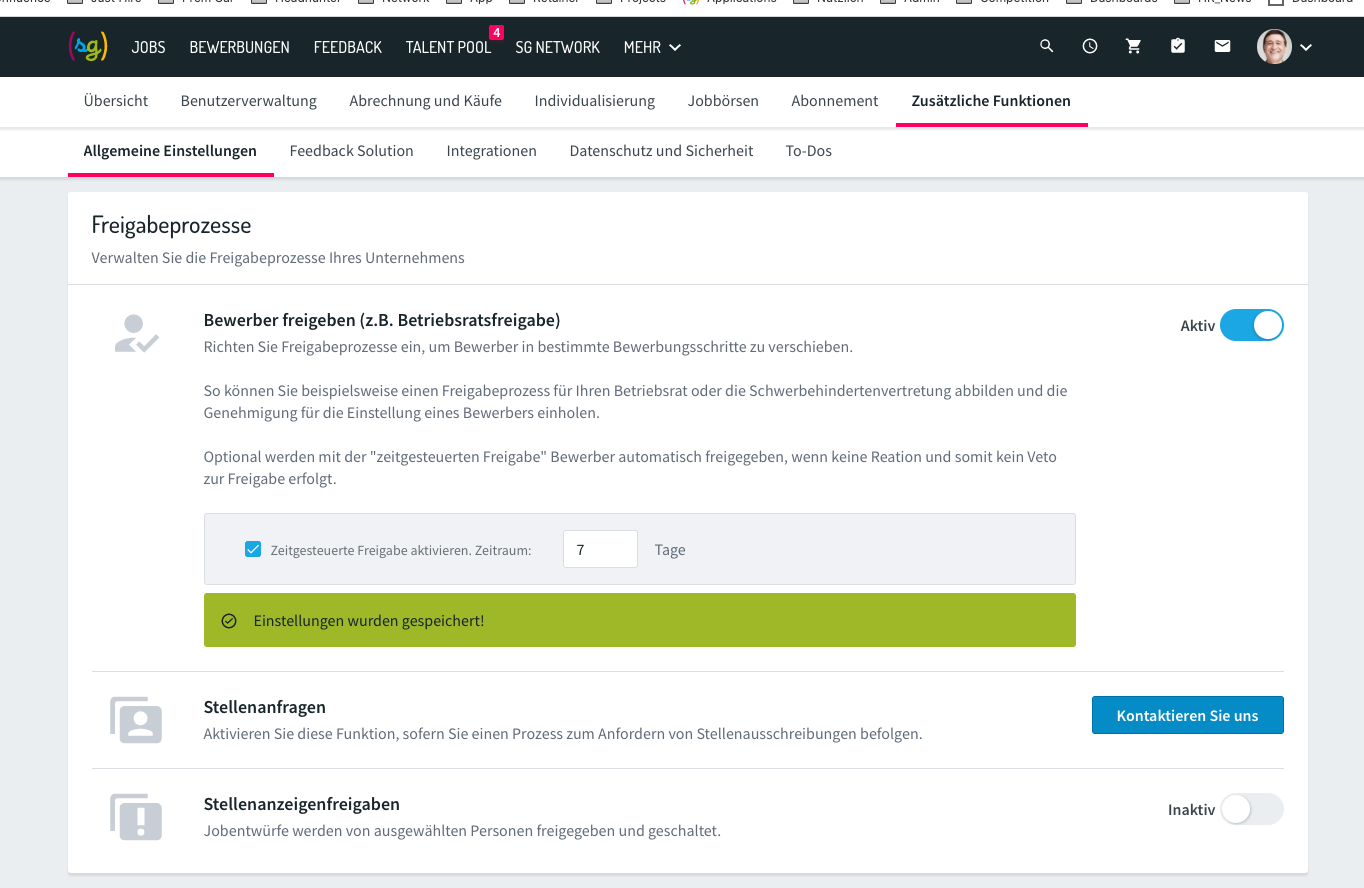This screenshot has width=1364, height=888.
Task: Switch to Abrechnung und Käufe tab
Action: click(426, 101)
